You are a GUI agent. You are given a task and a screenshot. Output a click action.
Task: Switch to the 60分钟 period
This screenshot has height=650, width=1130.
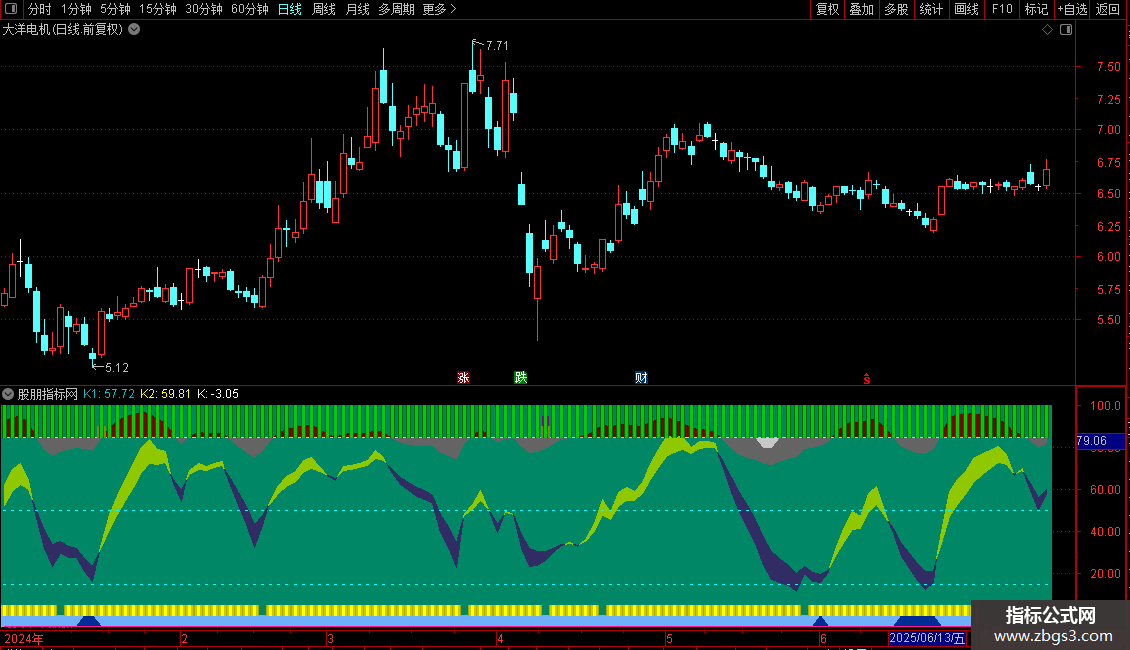(x=250, y=9)
